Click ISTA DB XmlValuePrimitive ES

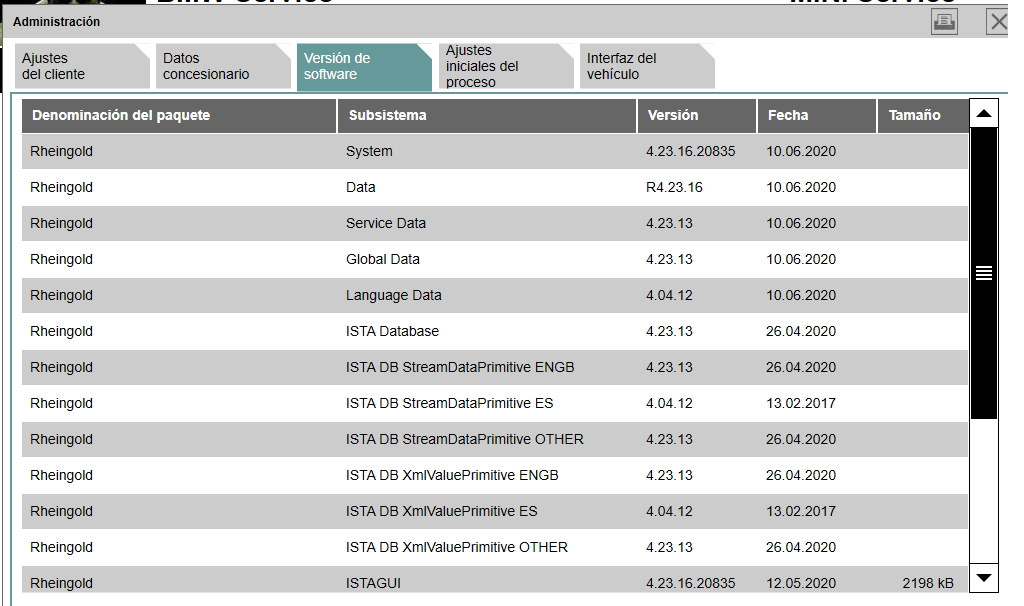441,511
